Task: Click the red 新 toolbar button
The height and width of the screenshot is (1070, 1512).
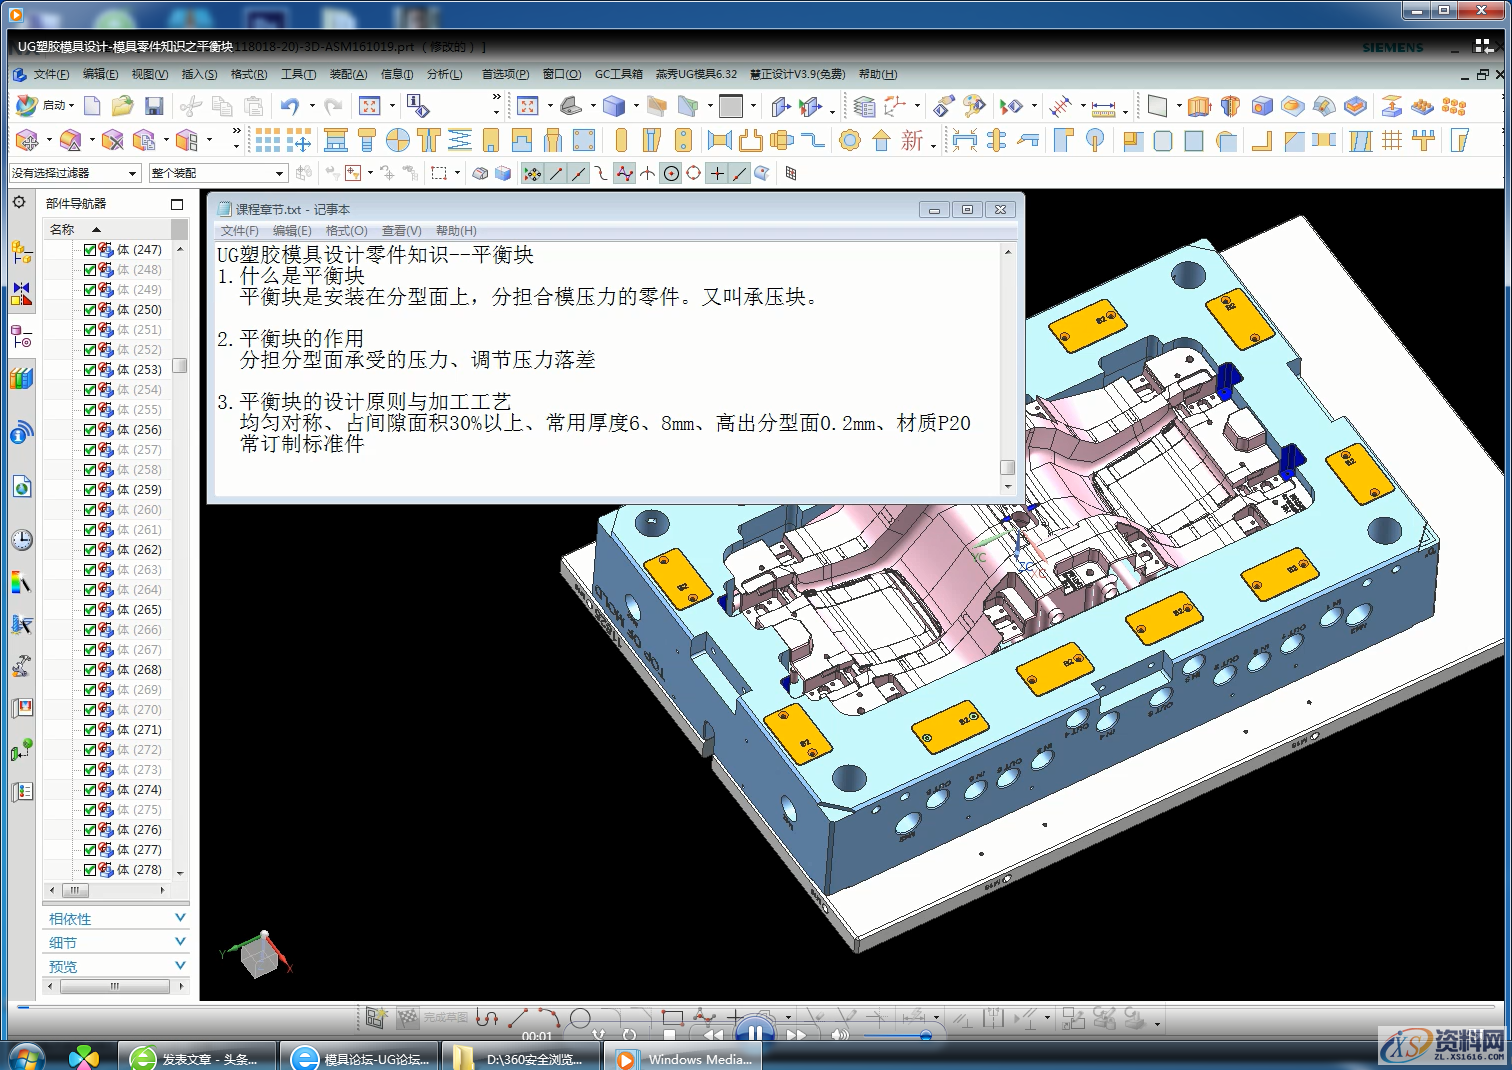Action: (911, 141)
